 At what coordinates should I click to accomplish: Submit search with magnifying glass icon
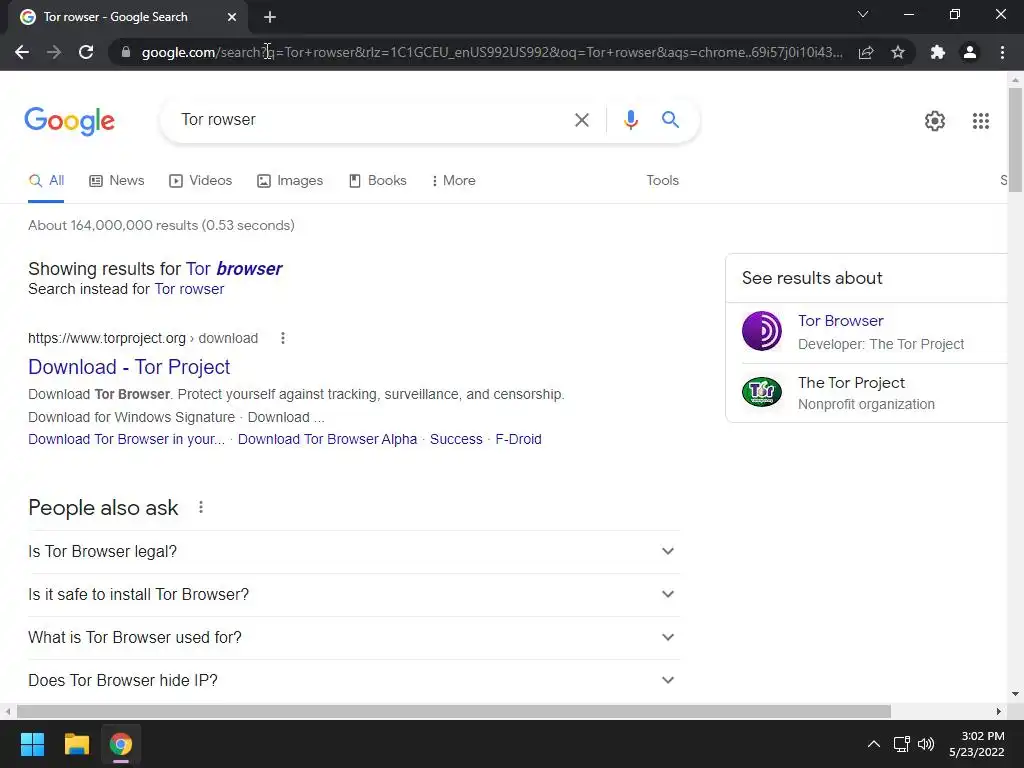click(670, 120)
